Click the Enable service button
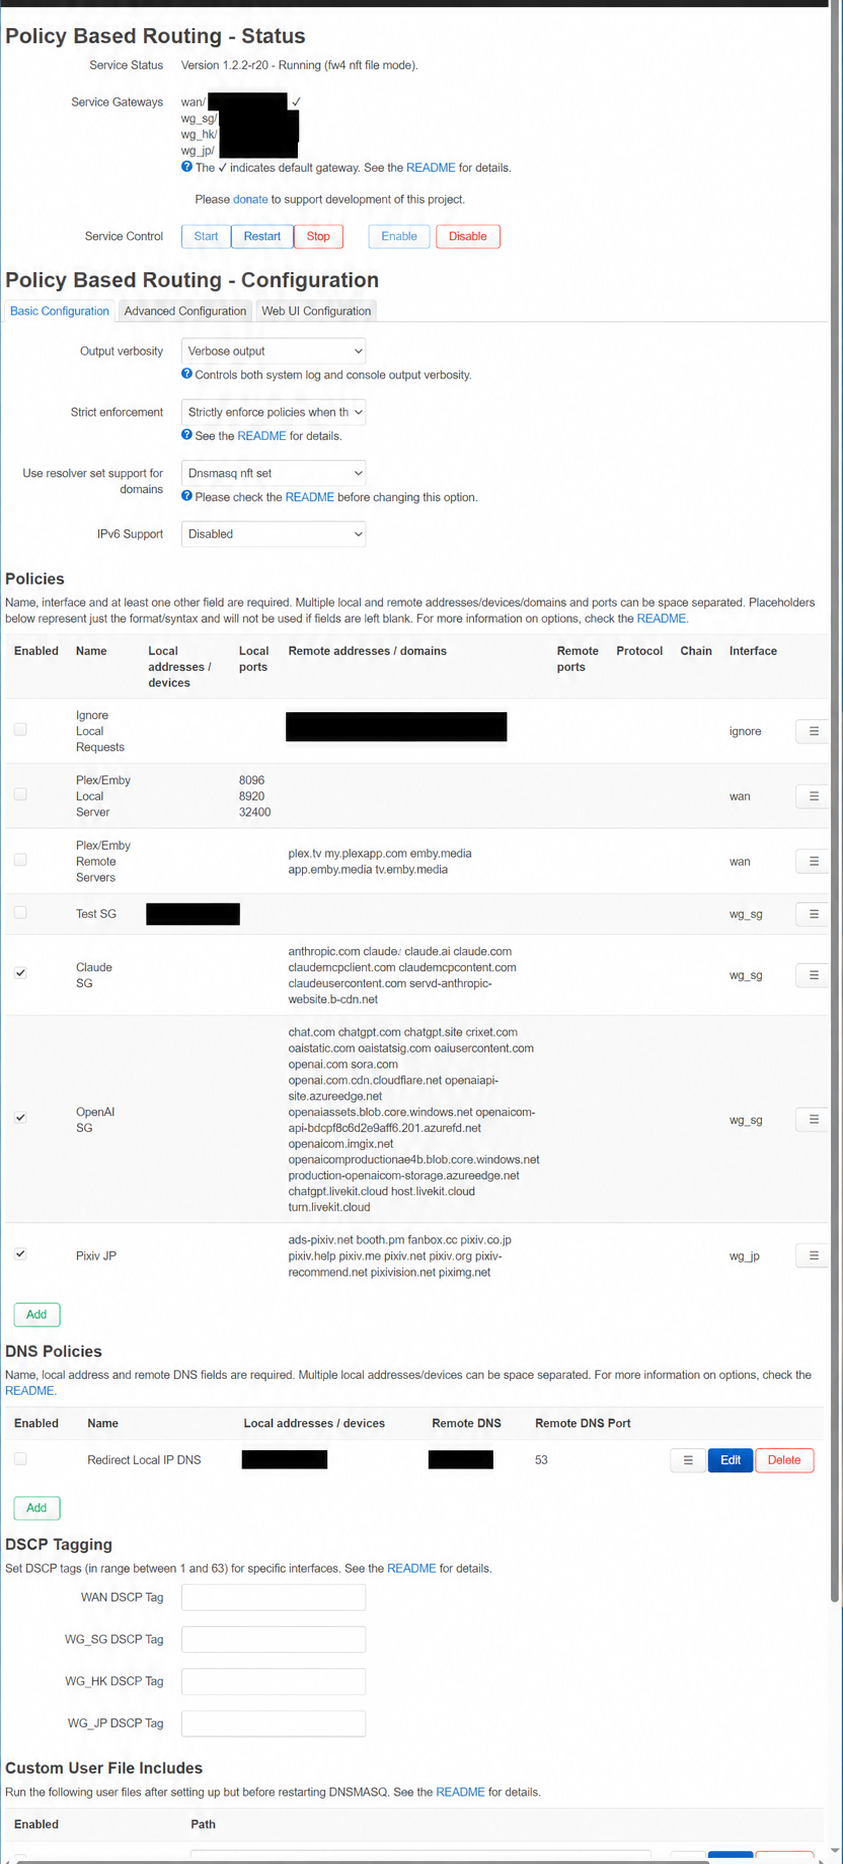This screenshot has height=1864, width=843. pos(399,236)
